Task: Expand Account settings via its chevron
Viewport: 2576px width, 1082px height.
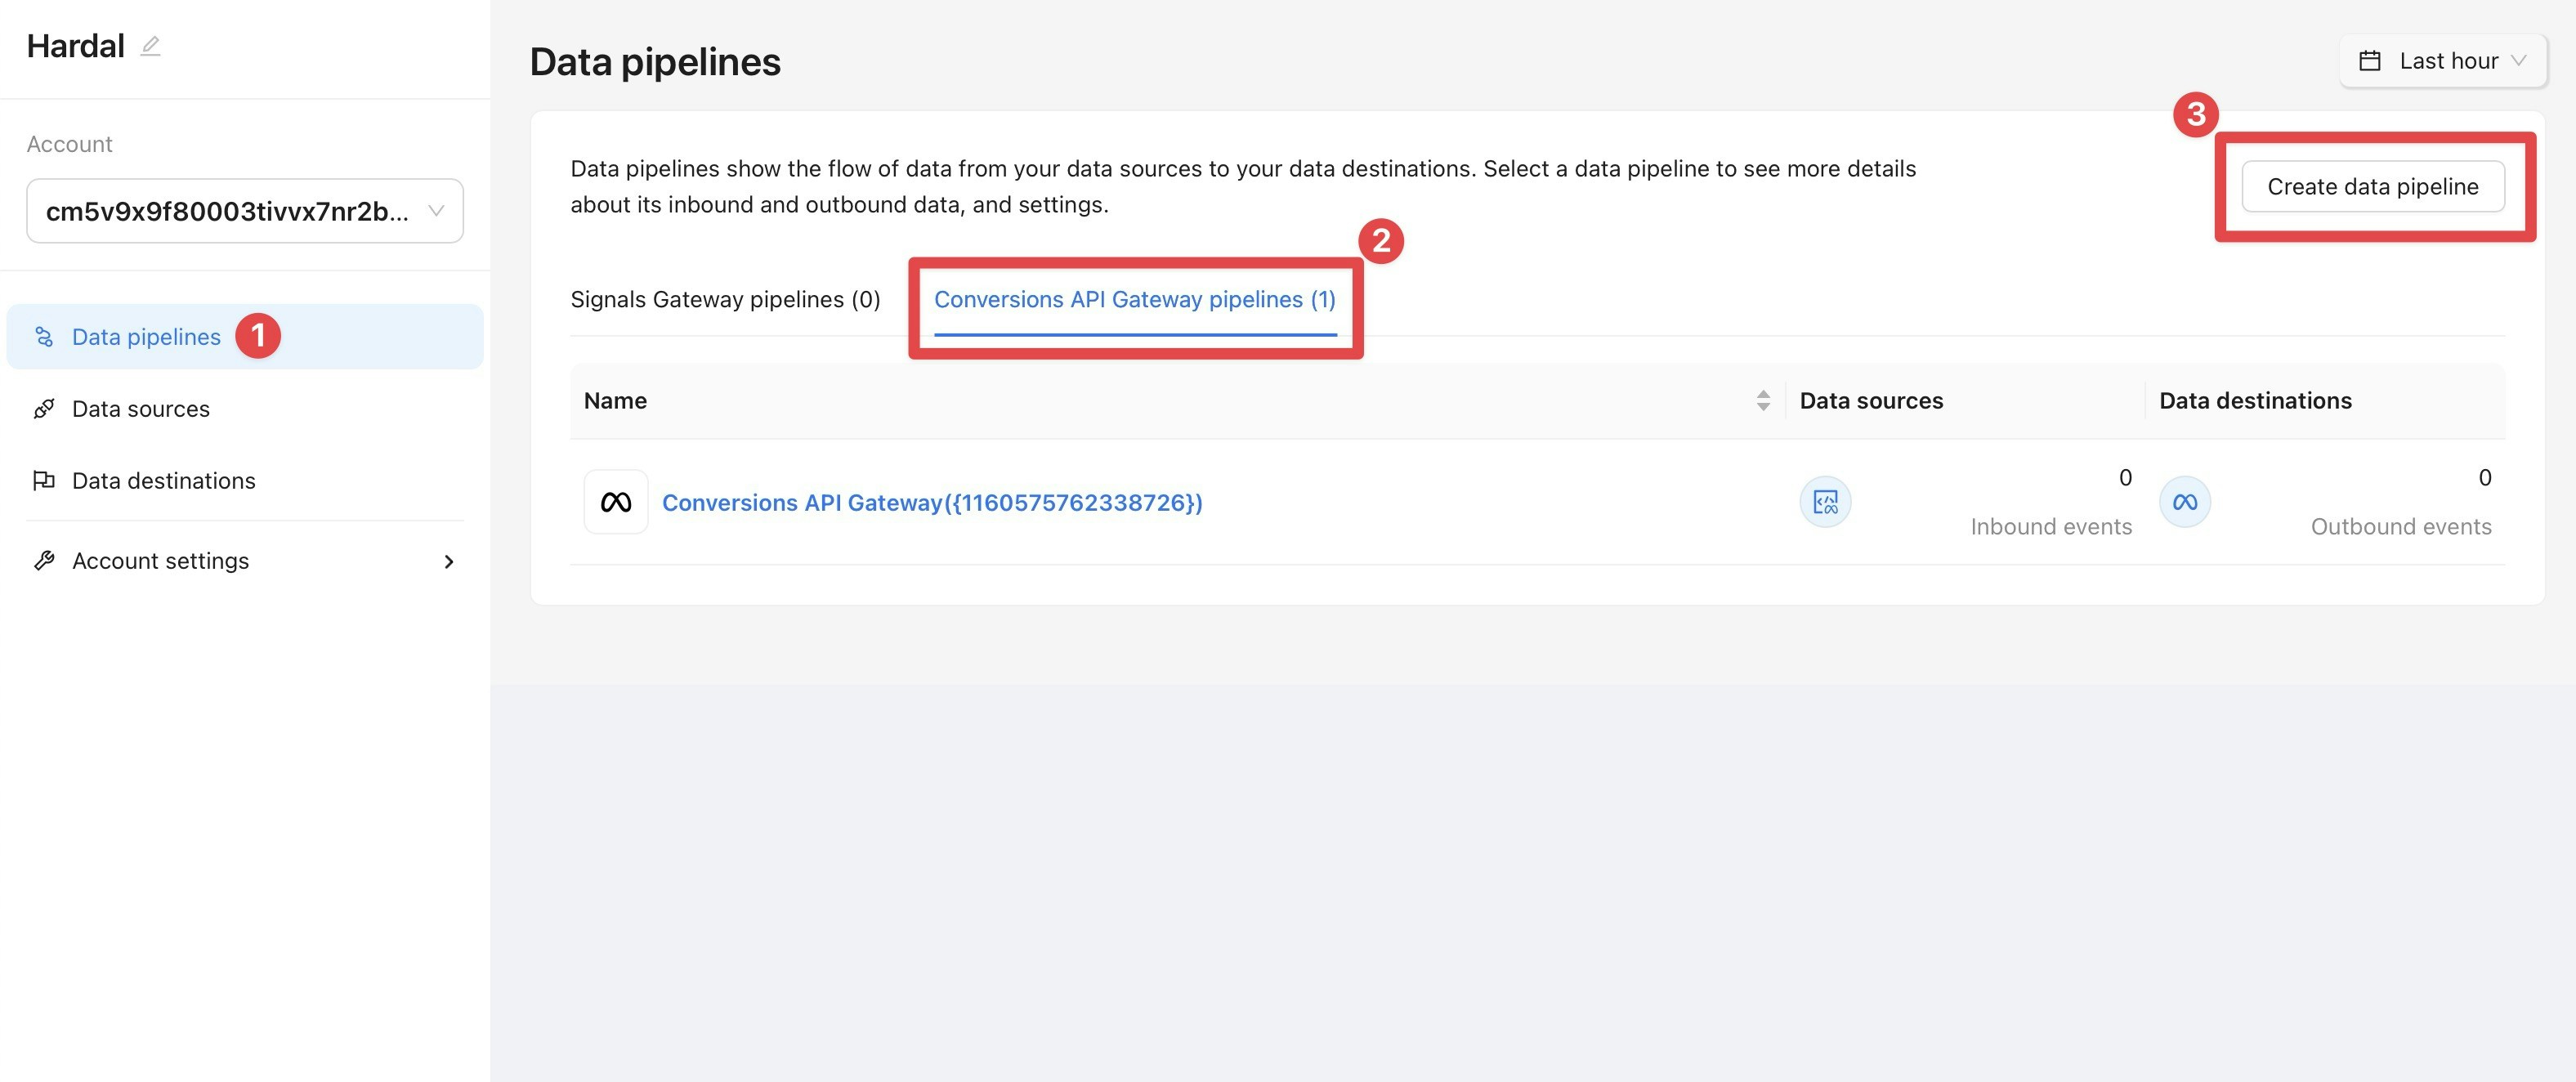Action: pyautogui.click(x=449, y=560)
